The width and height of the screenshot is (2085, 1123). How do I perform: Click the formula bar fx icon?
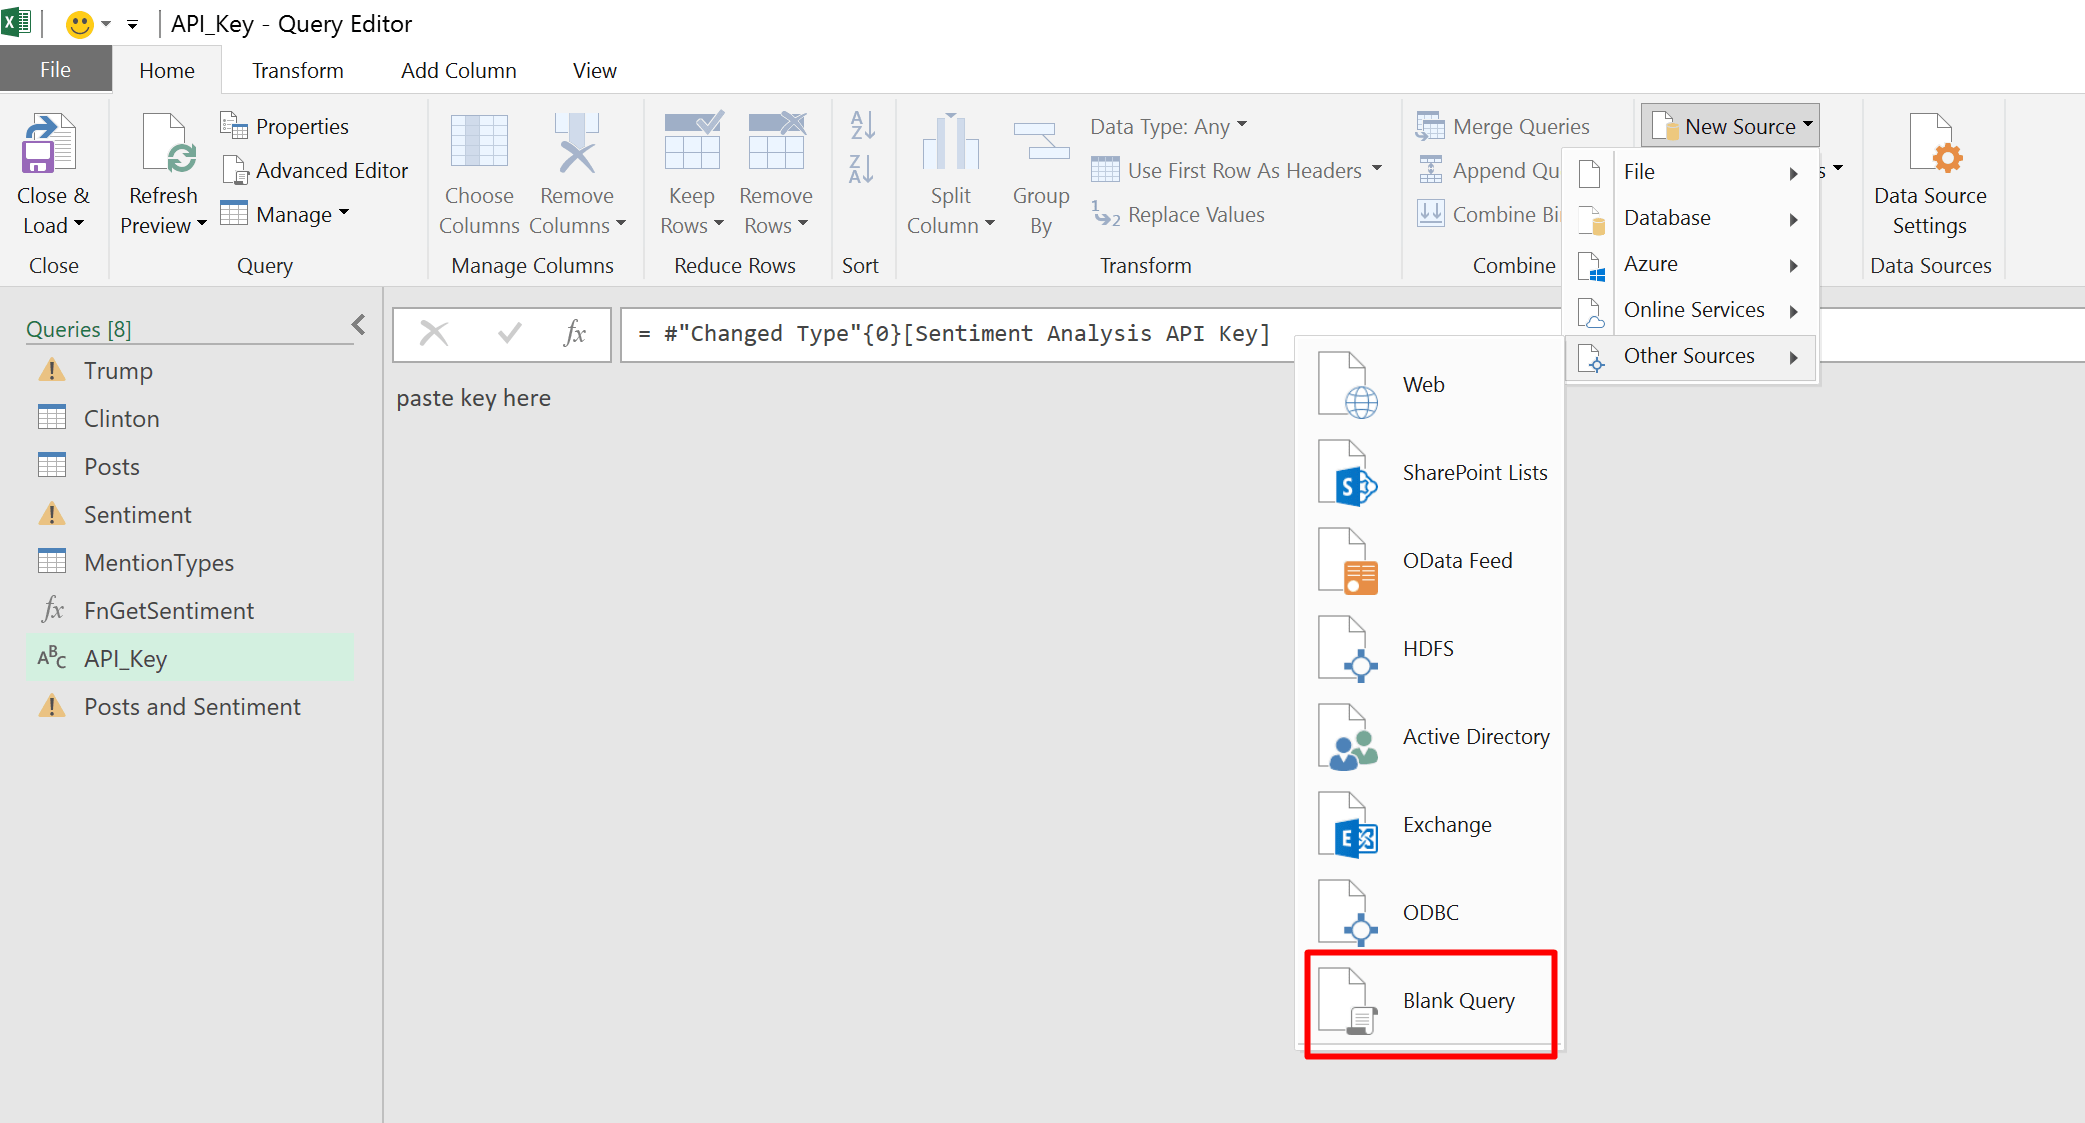point(574,333)
